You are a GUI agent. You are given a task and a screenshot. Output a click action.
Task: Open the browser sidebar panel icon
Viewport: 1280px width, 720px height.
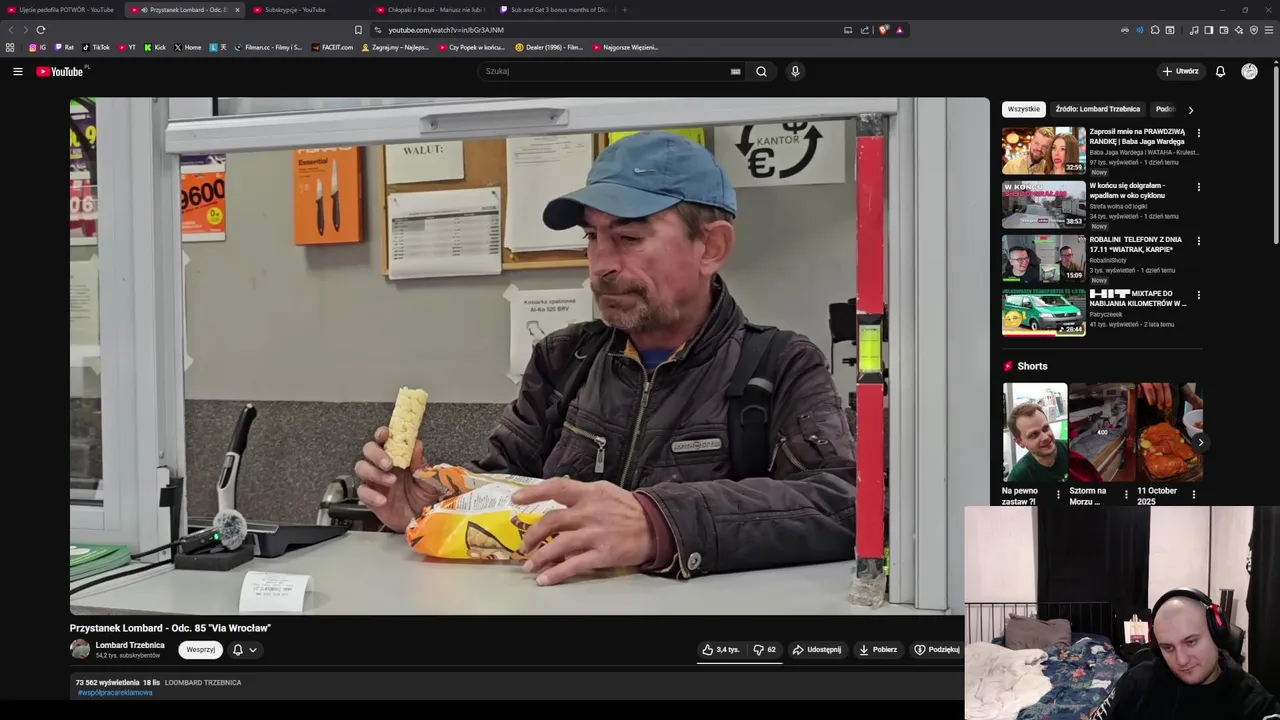point(1209,30)
